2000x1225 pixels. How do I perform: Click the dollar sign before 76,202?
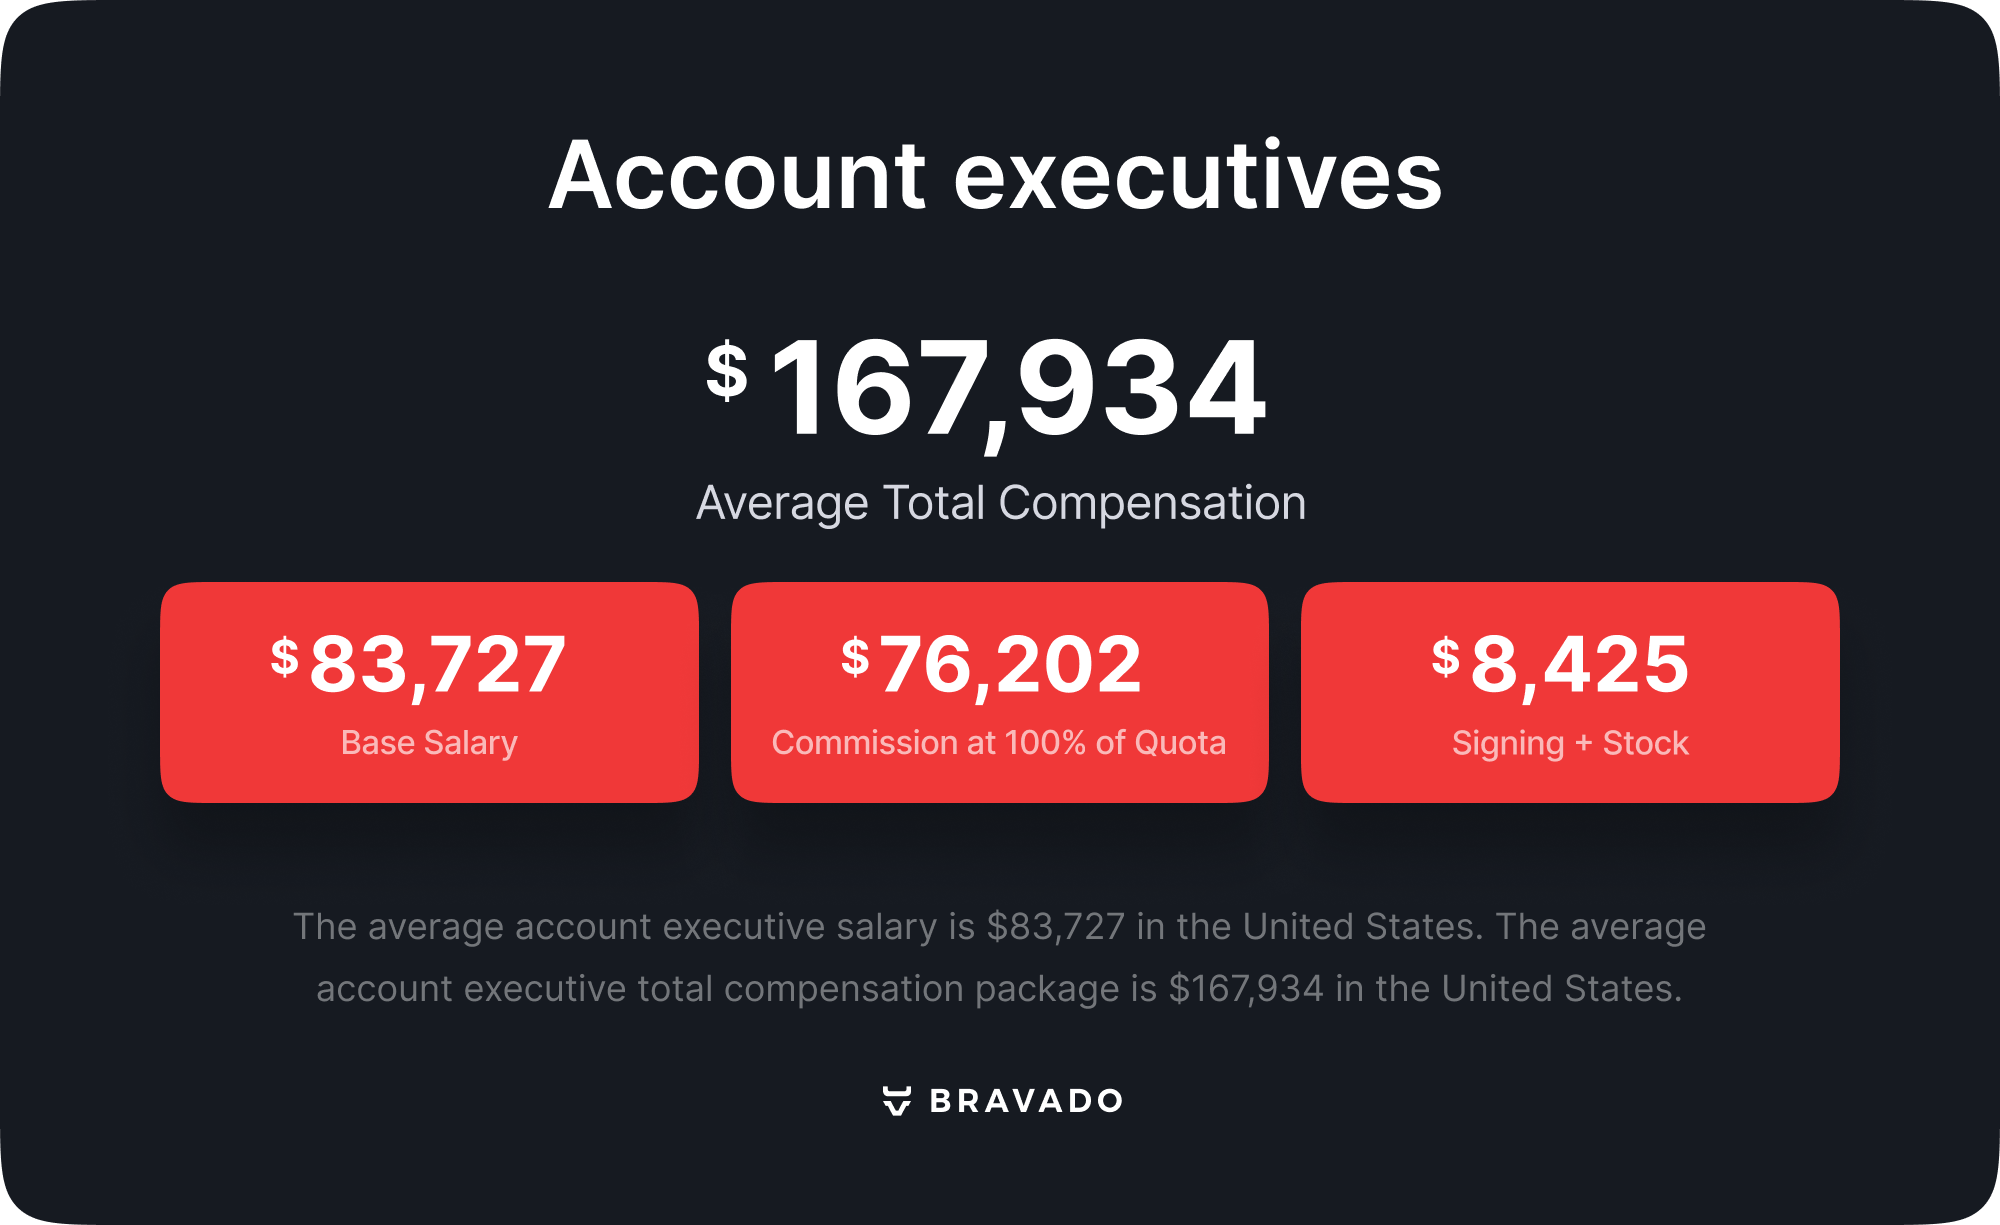pos(855,657)
